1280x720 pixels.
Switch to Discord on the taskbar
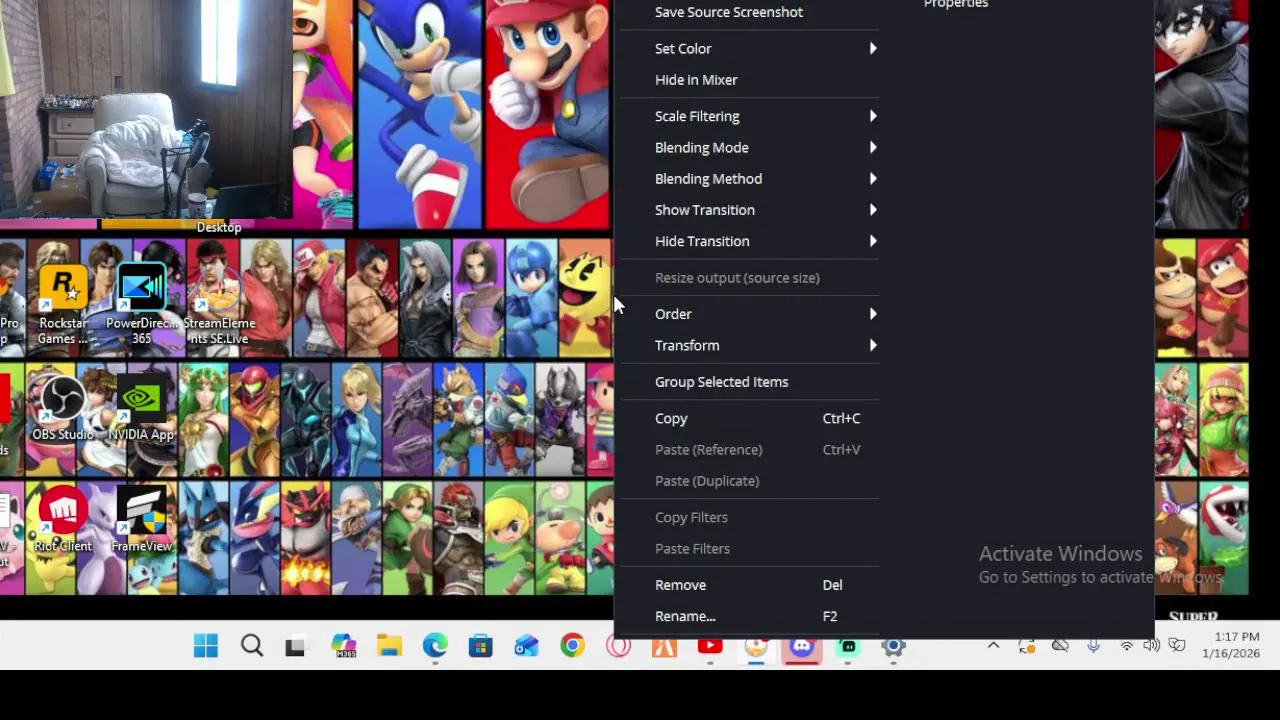point(801,646)
